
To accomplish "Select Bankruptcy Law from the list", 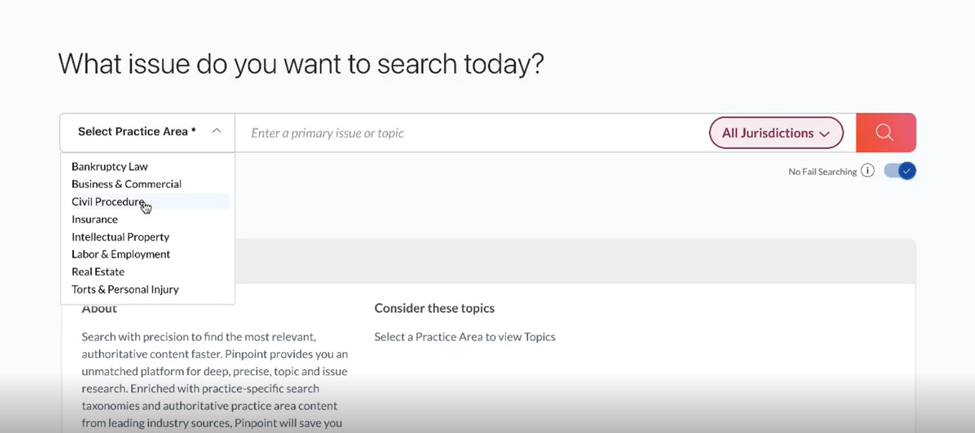I will pos(109,167).
